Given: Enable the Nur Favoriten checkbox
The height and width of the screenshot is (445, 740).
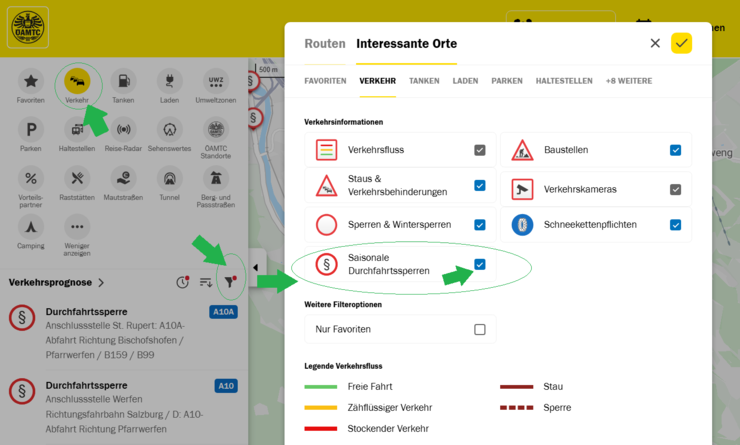Looking at the screenshot, I should (479, 329).
